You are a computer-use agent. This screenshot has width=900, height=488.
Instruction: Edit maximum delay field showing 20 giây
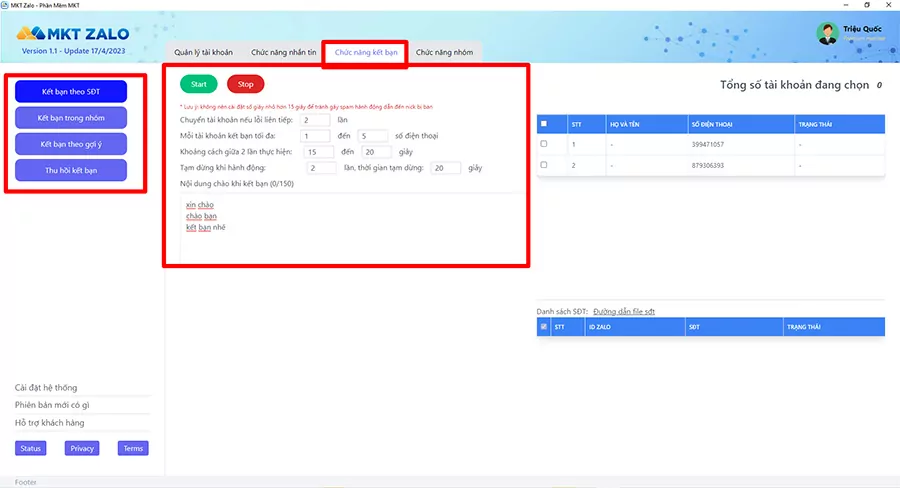click(376, 152)
